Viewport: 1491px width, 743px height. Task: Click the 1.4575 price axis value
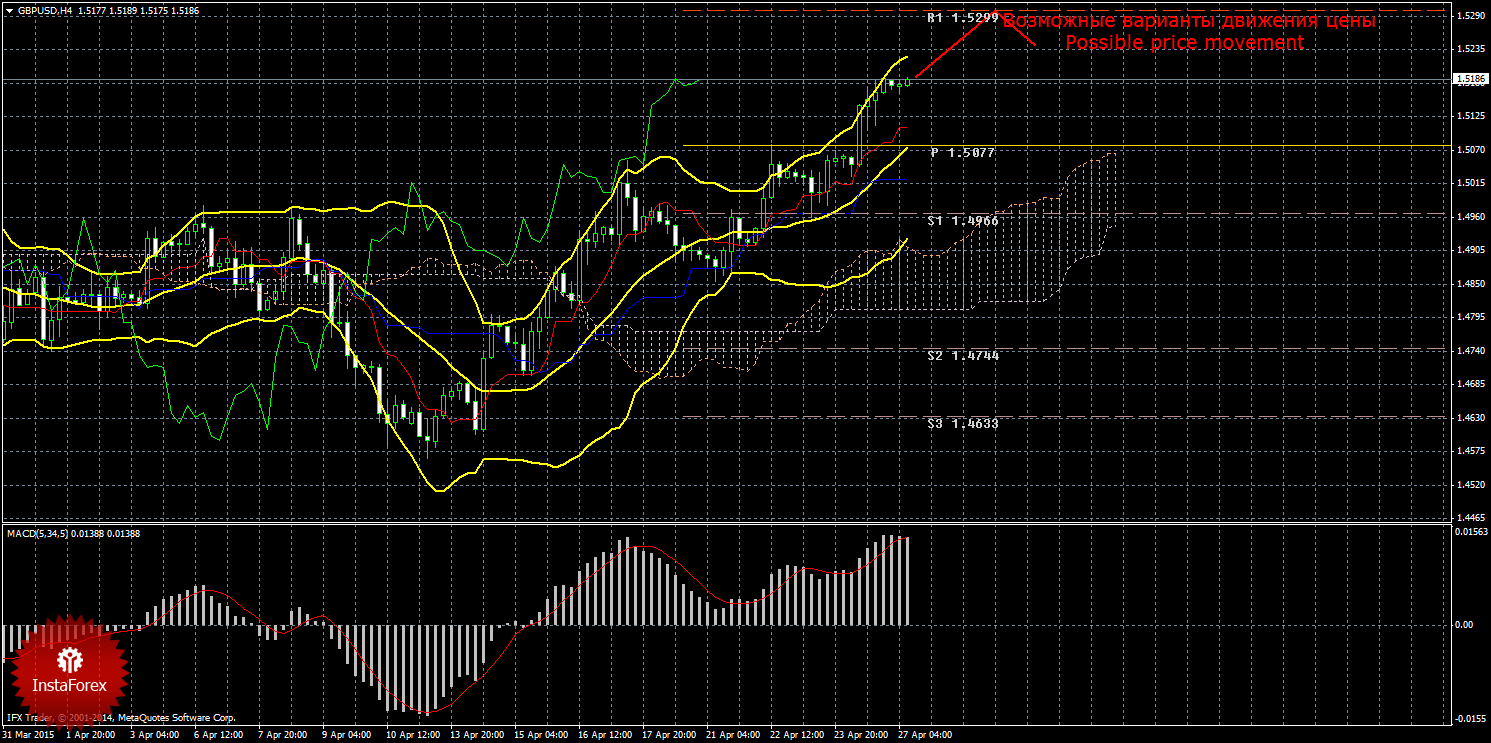coord(1469,451)
